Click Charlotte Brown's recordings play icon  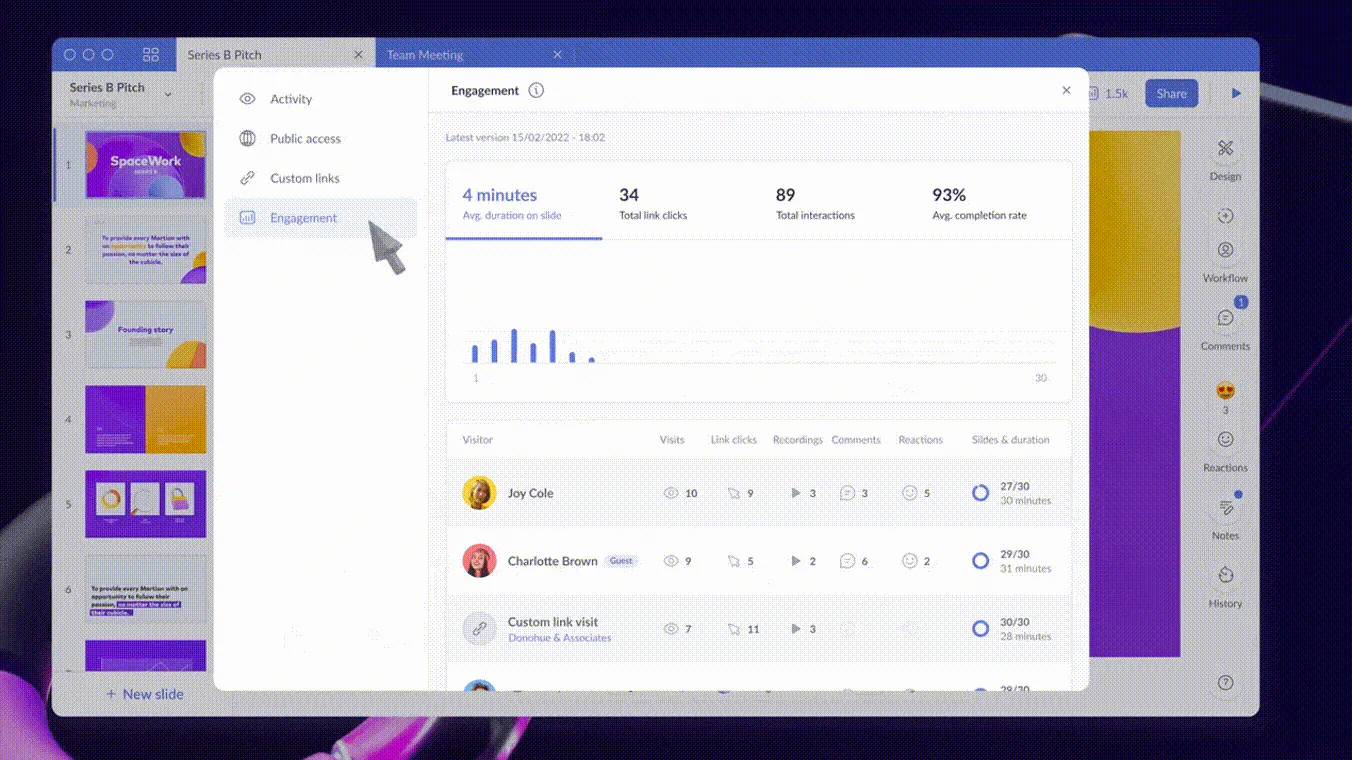tap(796, 561)
